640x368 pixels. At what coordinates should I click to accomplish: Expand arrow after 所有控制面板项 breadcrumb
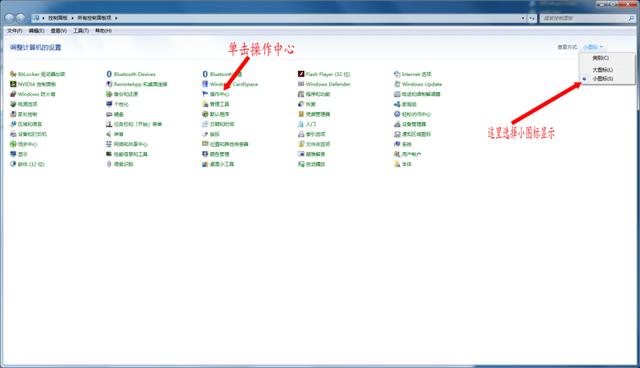116,18
